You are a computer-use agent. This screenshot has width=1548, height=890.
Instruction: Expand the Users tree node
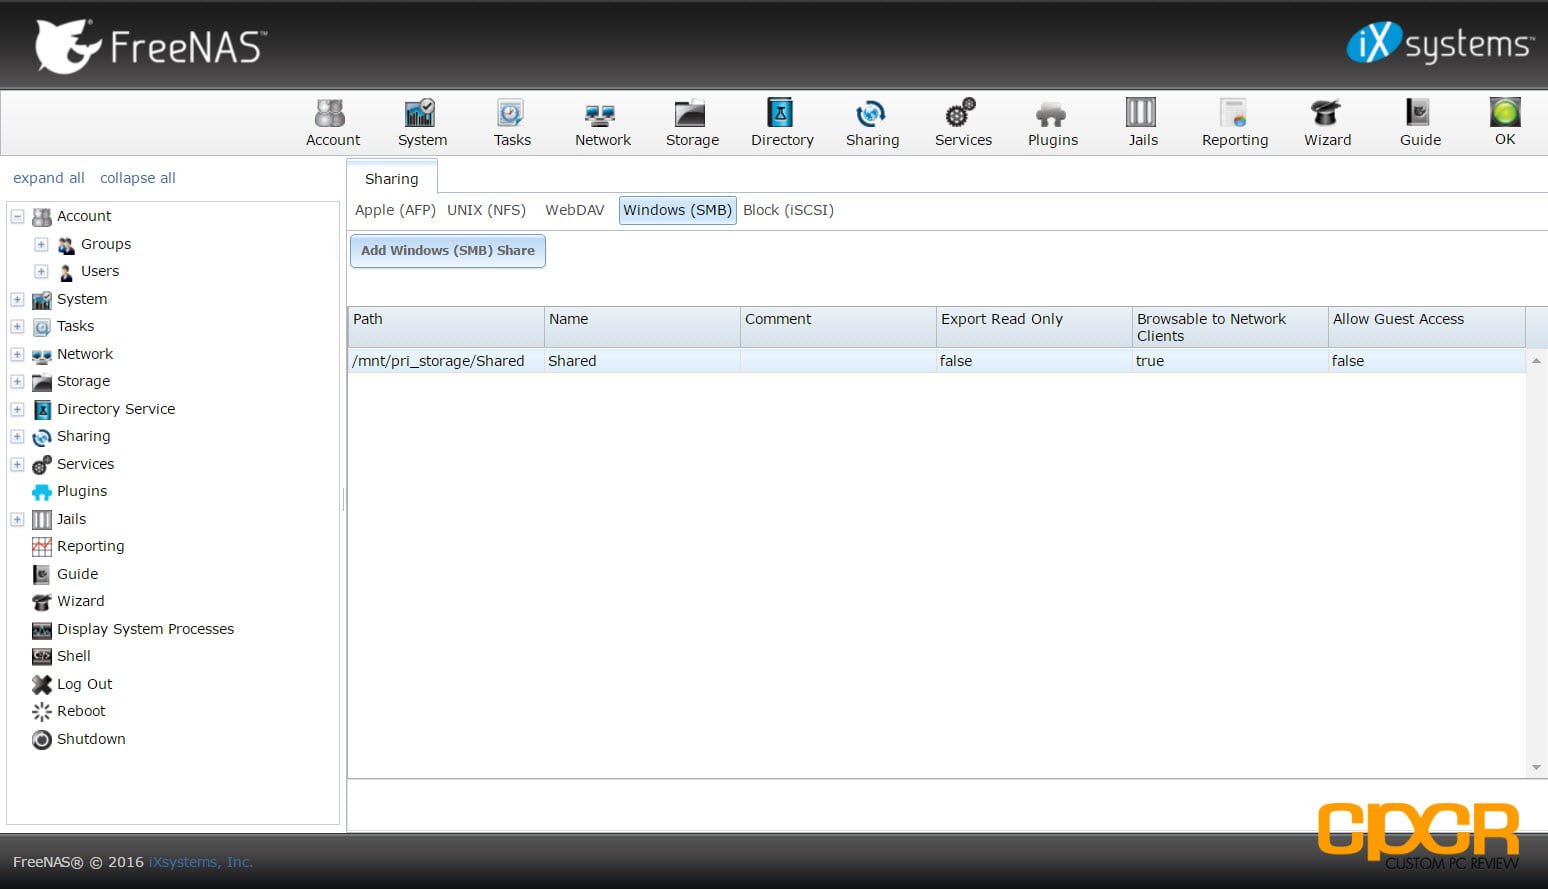[x=41, y=271]
